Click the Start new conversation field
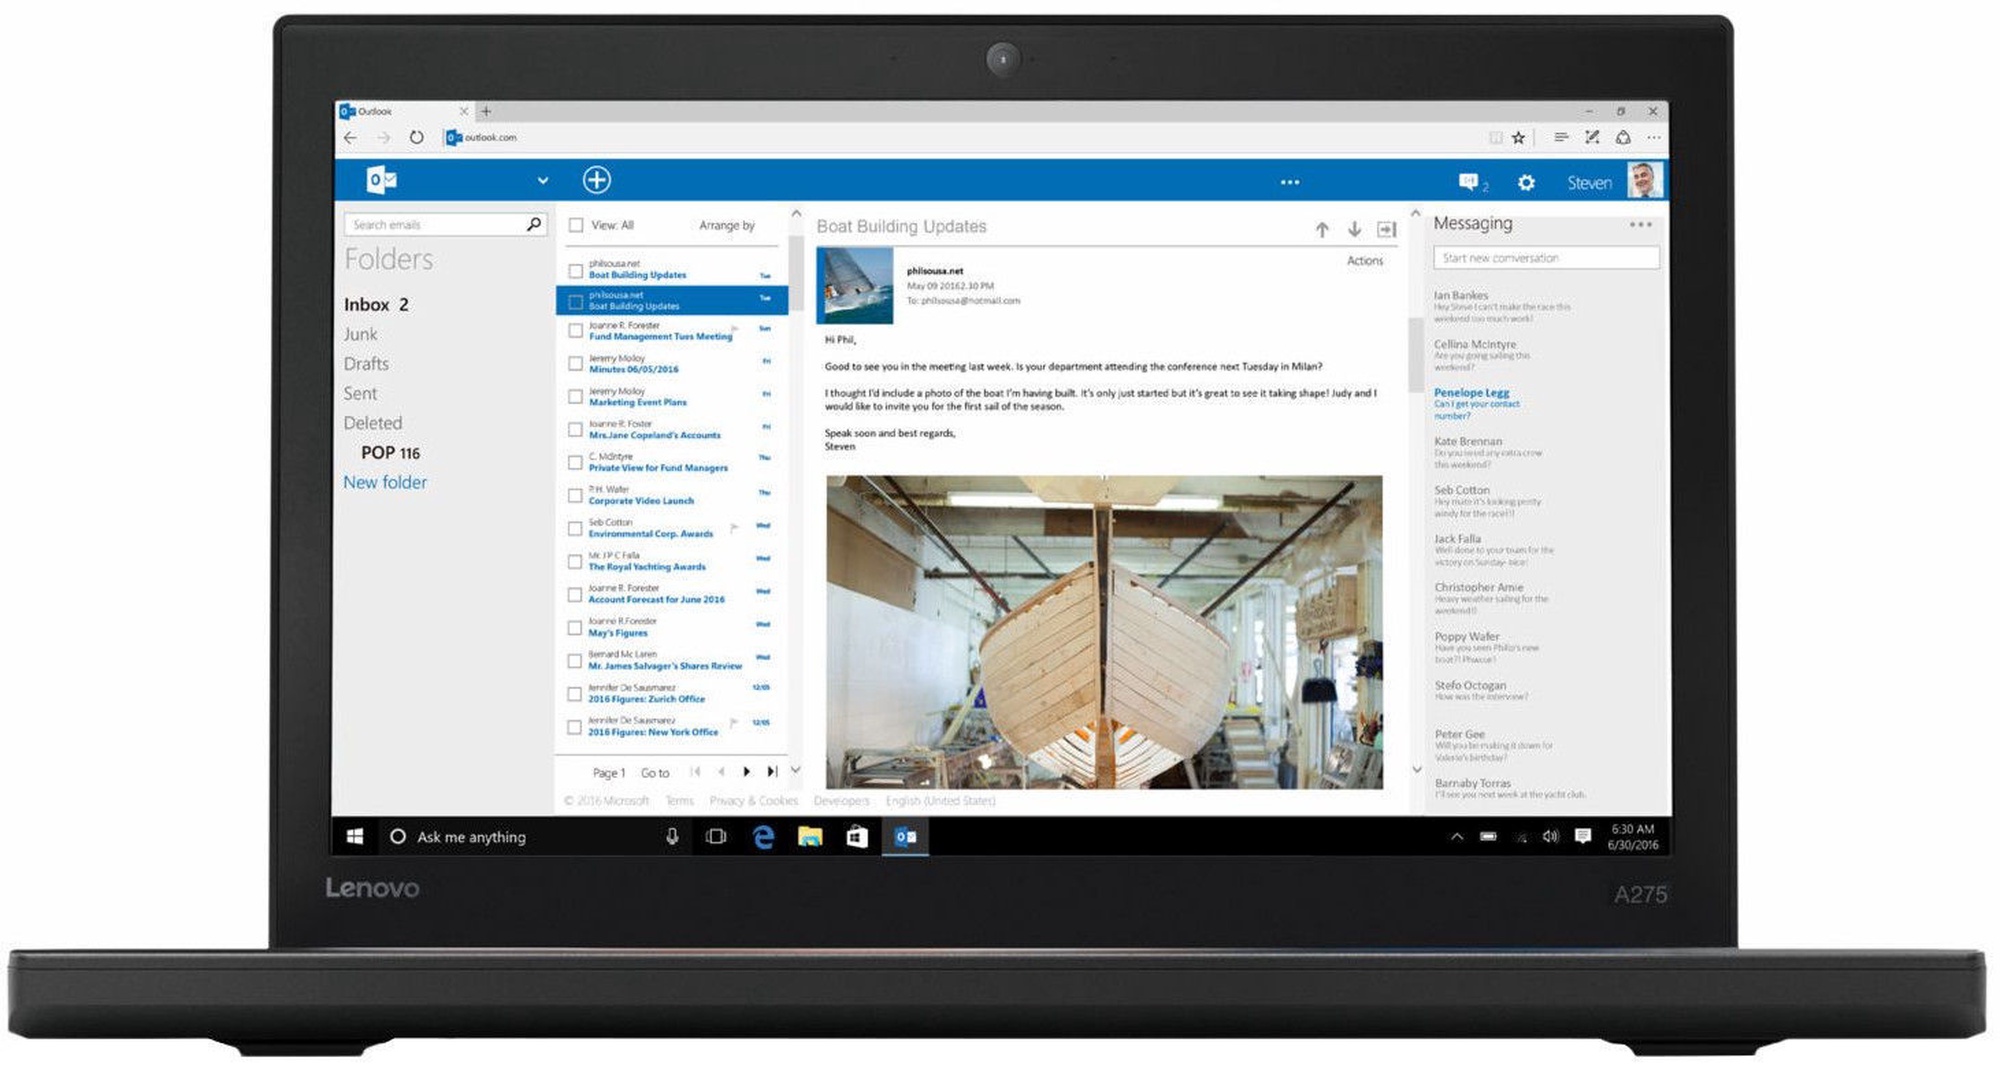The width and height of the screenshot is (2000, 1076). [x=1545, y=258]
